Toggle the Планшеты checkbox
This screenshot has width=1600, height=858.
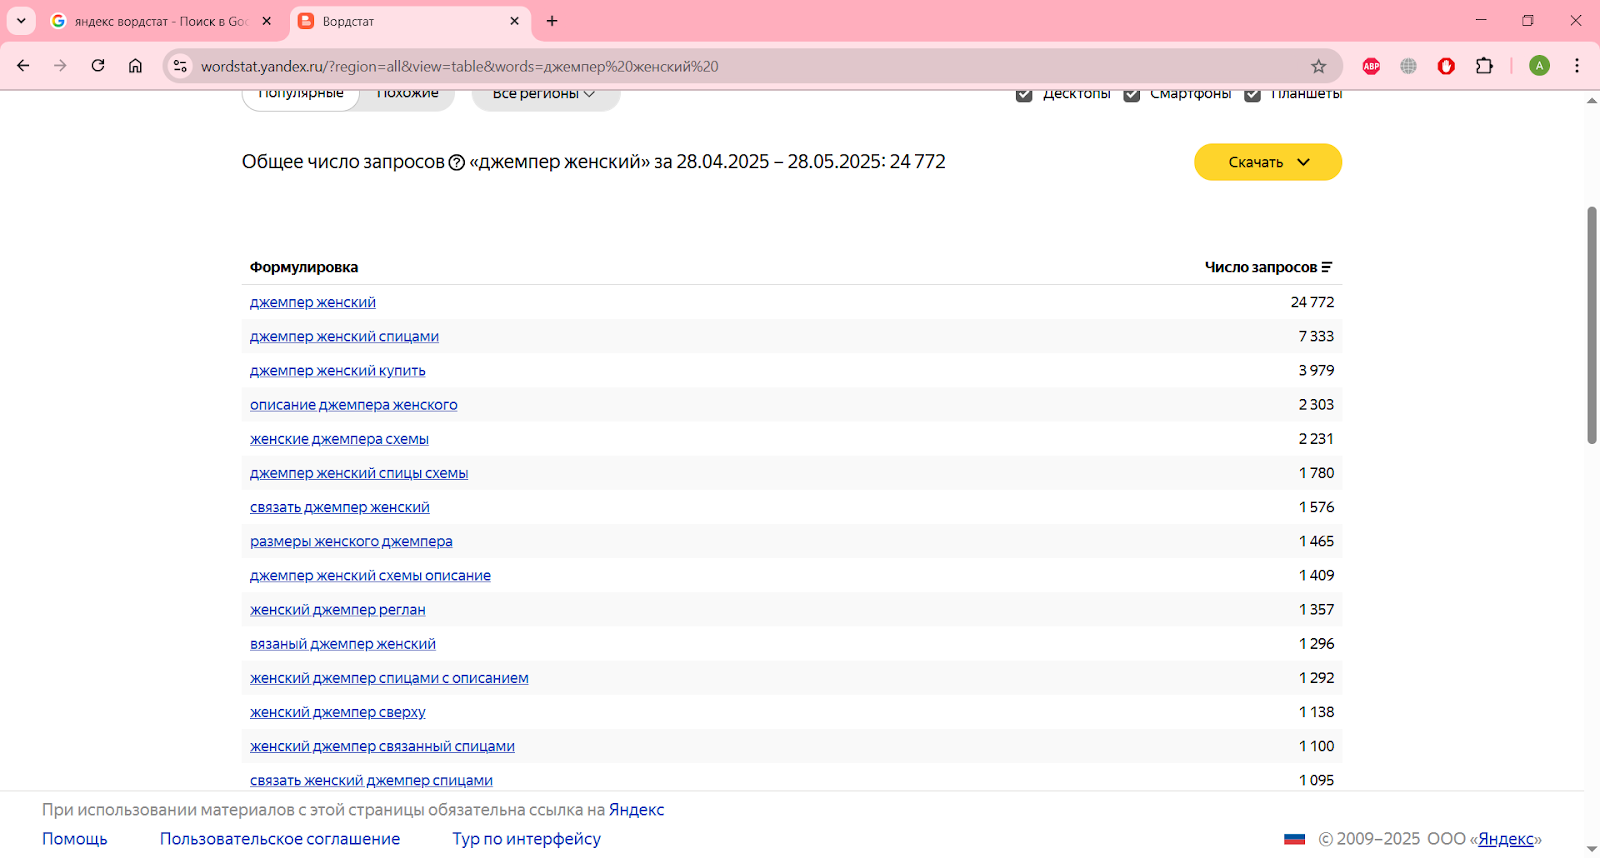click(x=1252, y=94)
